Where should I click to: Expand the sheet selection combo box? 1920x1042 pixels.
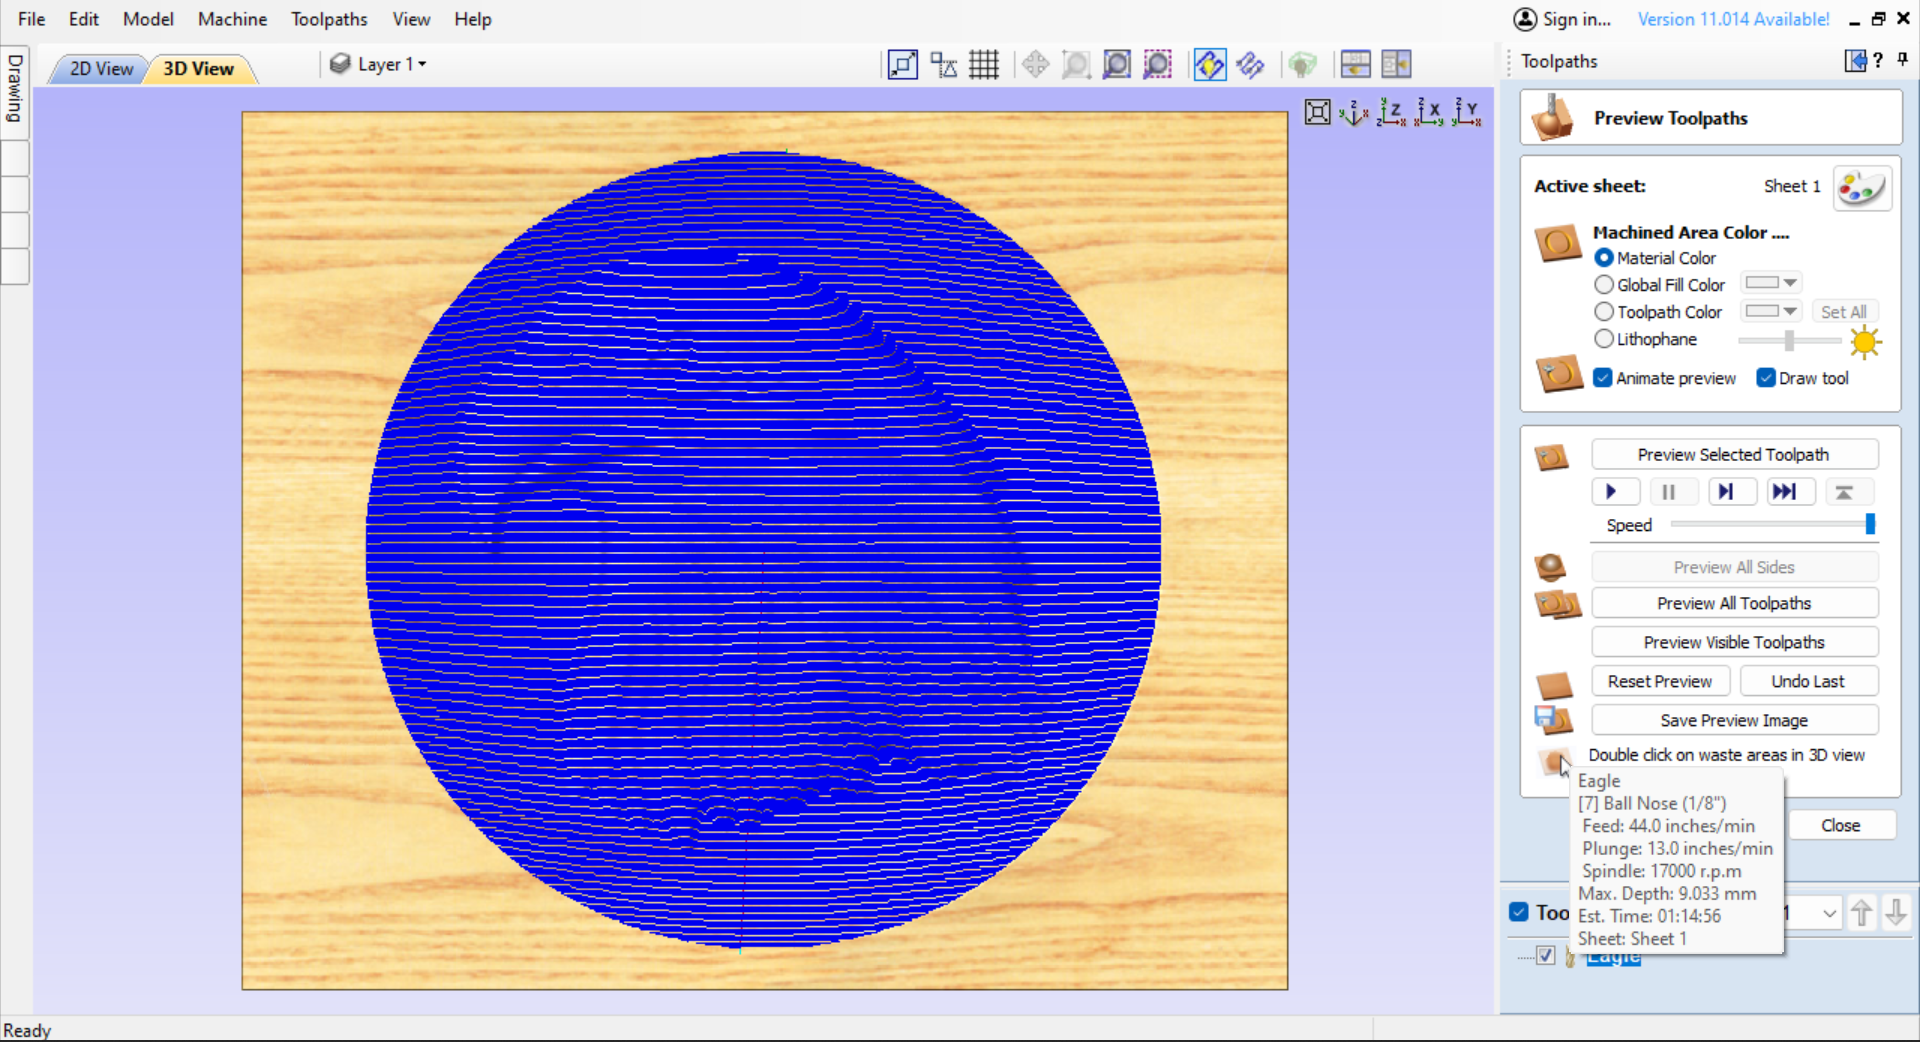point(1831,912)
